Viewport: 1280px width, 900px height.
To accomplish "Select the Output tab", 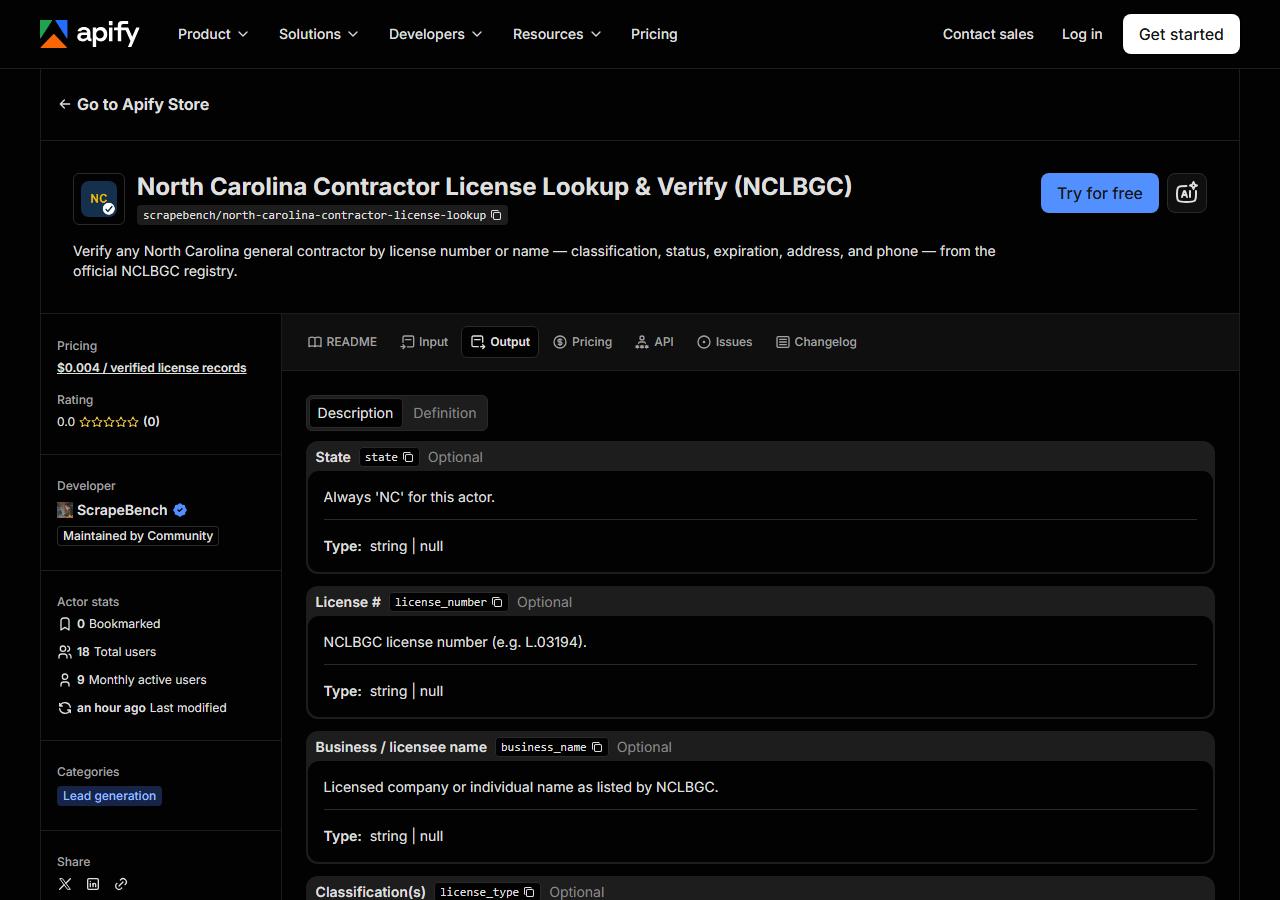I will pos(500,342).
